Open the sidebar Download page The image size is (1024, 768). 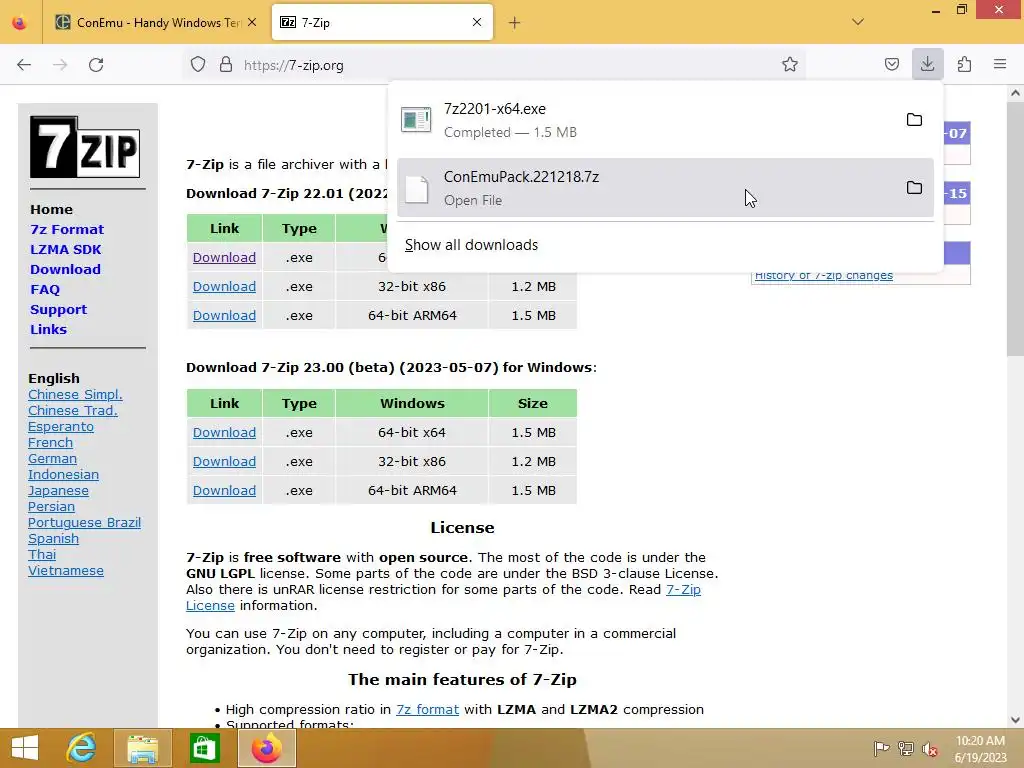65,269
